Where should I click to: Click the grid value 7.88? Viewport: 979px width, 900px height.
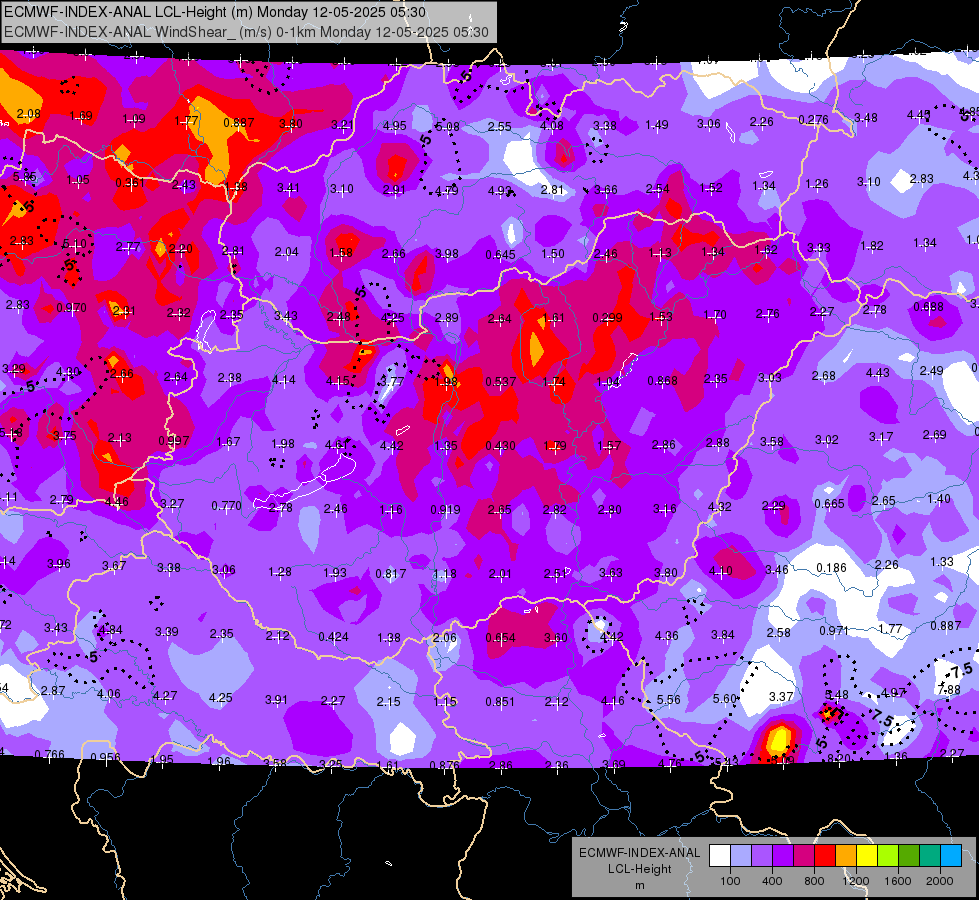click(949, 690)
